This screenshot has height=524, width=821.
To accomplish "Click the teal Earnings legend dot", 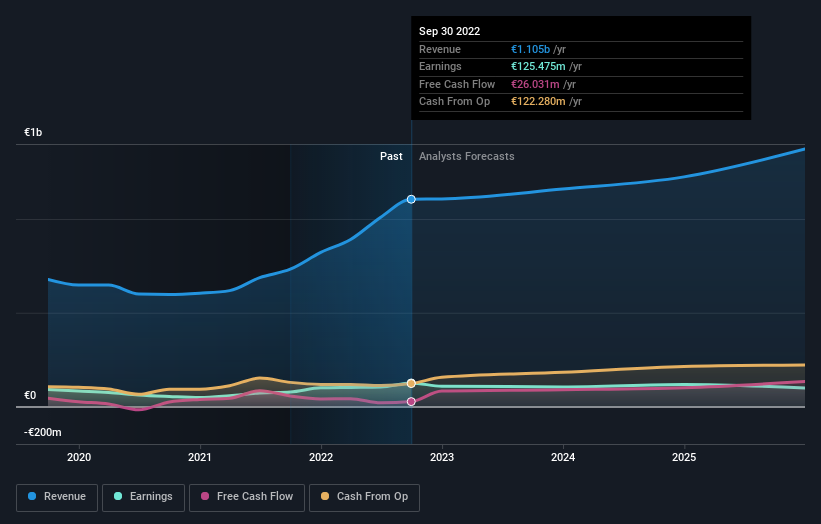I will point(118,496).
